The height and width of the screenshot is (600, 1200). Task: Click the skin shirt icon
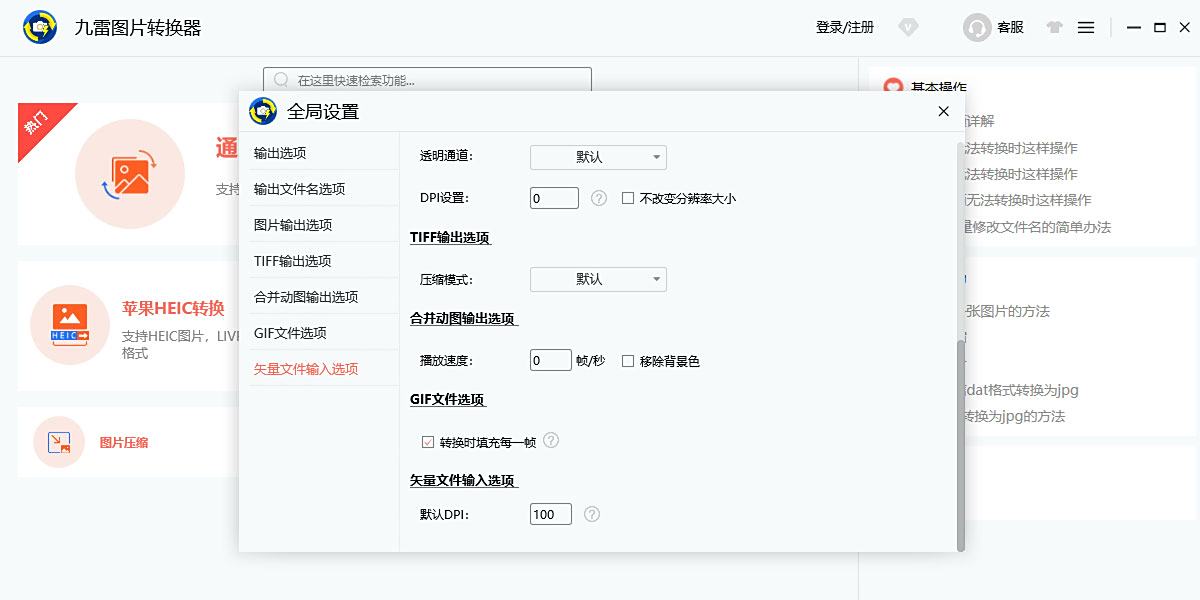point(1054,28)
